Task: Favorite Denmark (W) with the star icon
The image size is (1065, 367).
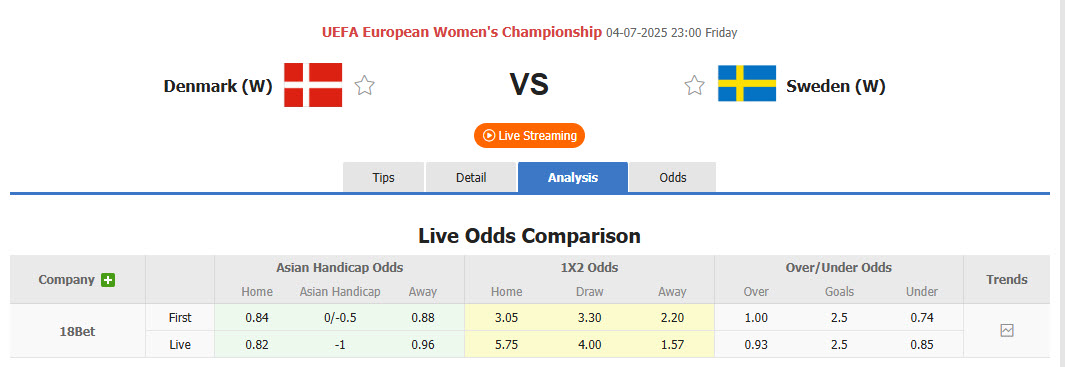Action: coord(365,86)
